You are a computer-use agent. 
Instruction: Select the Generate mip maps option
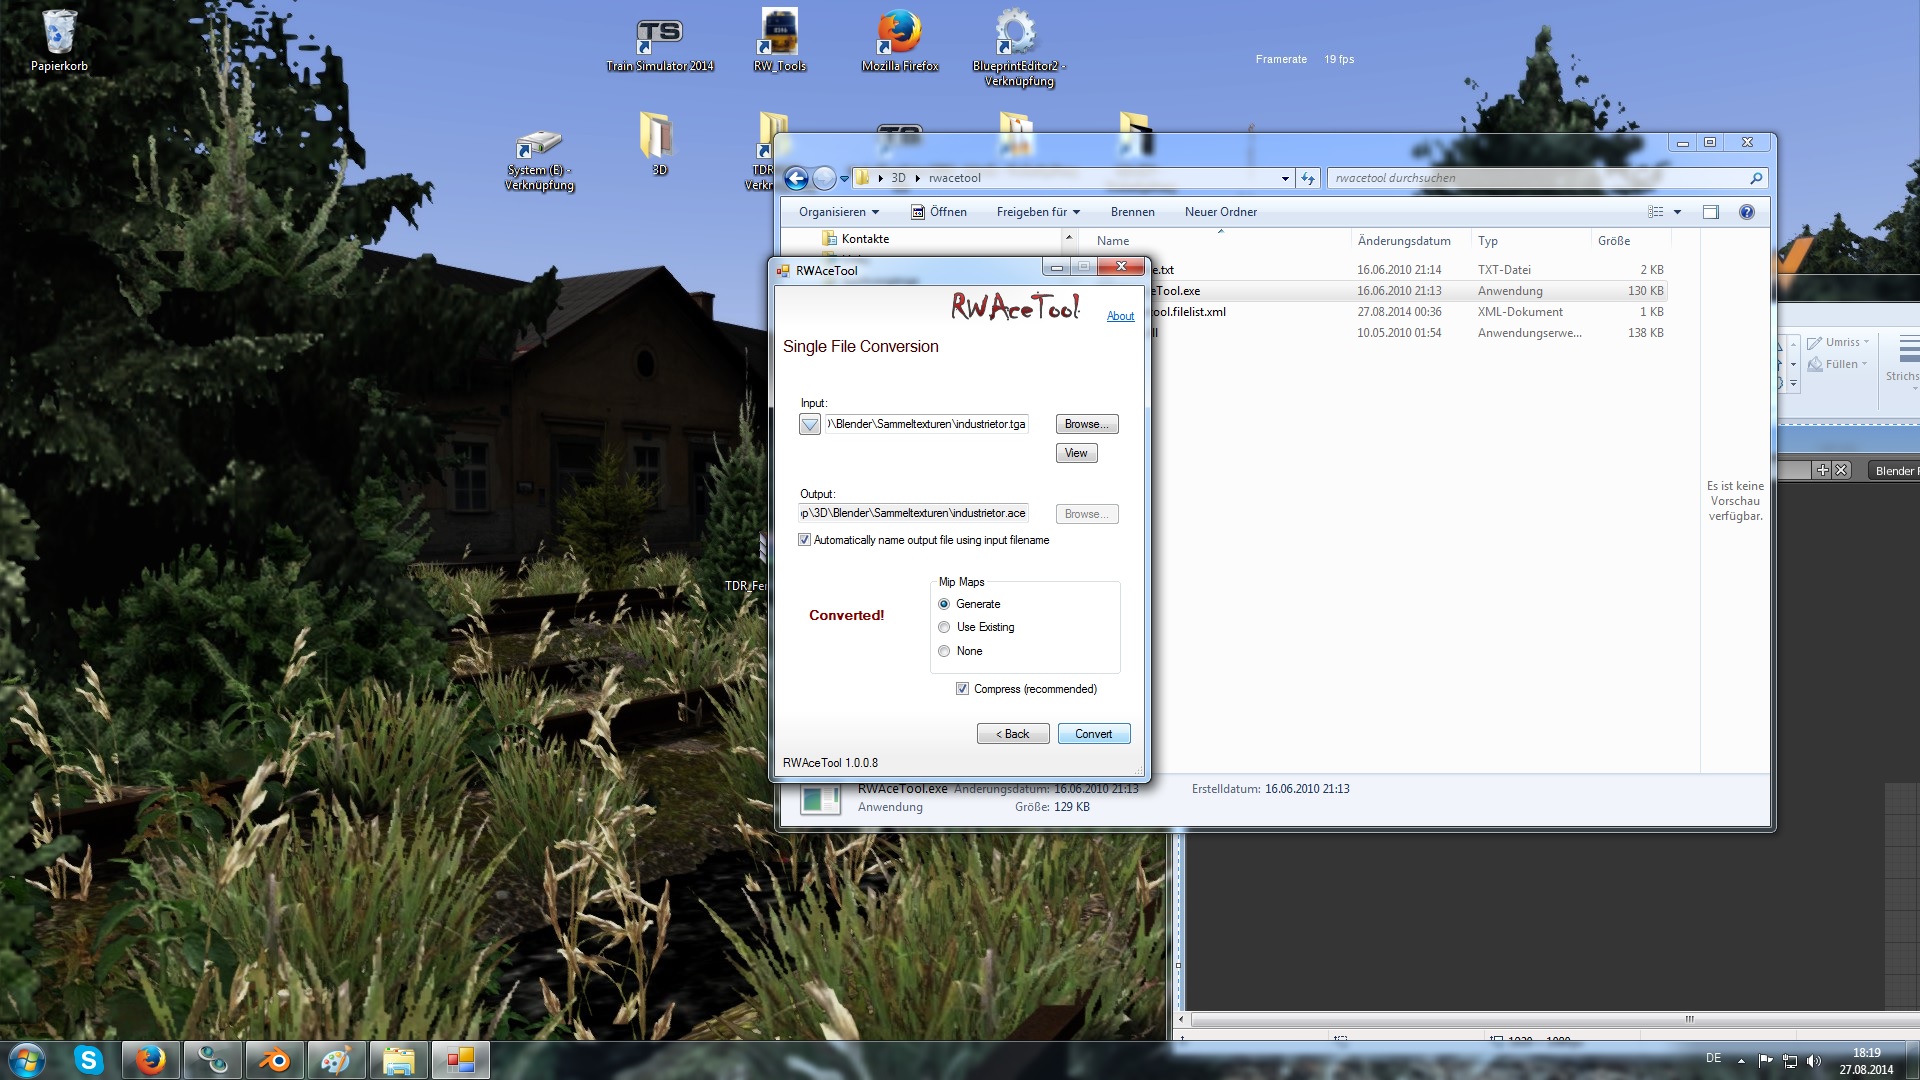[x=944, y=604]
